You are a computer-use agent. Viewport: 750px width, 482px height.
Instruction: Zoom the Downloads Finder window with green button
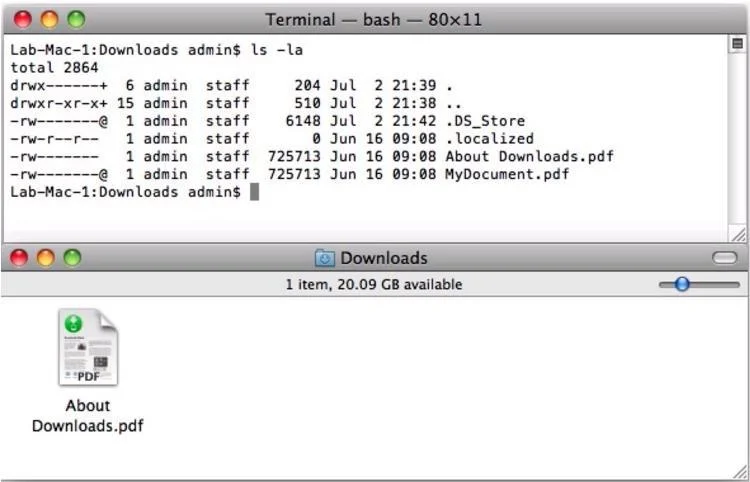[x=72, y=258]
